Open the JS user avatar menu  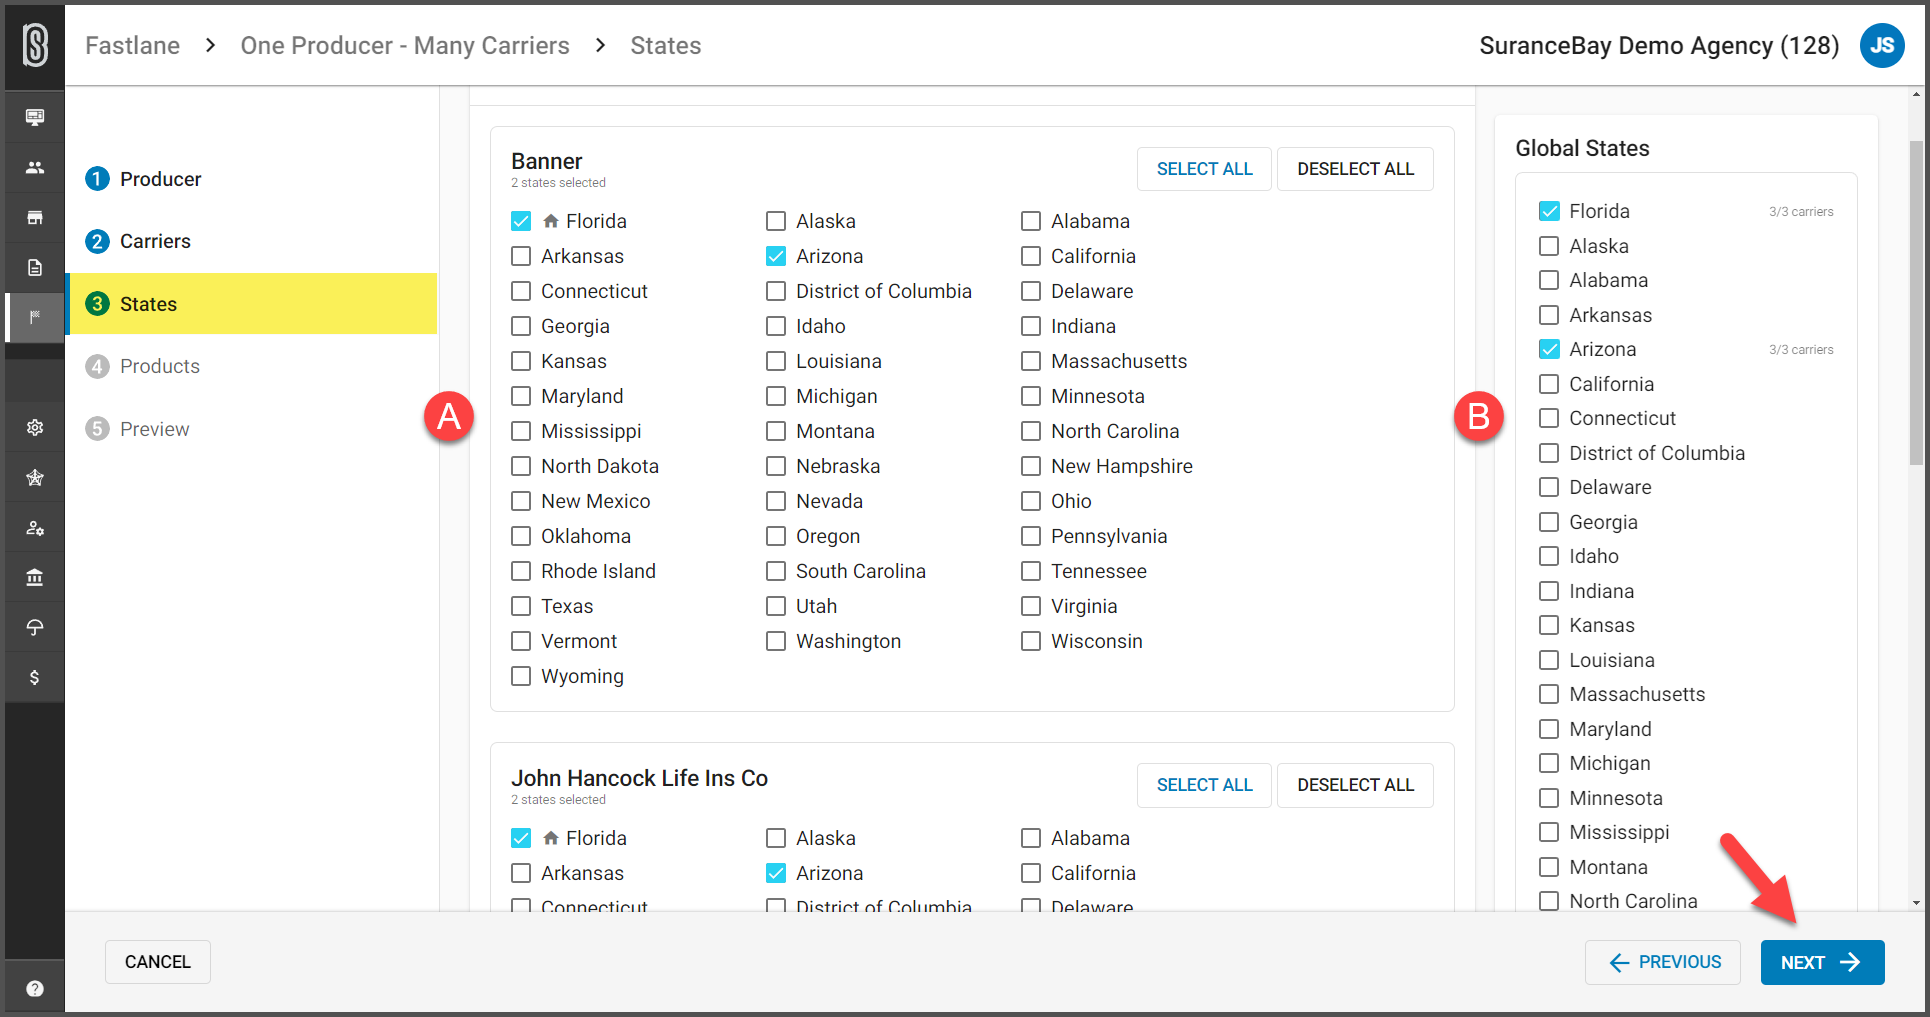click(x=1882, y=45)
